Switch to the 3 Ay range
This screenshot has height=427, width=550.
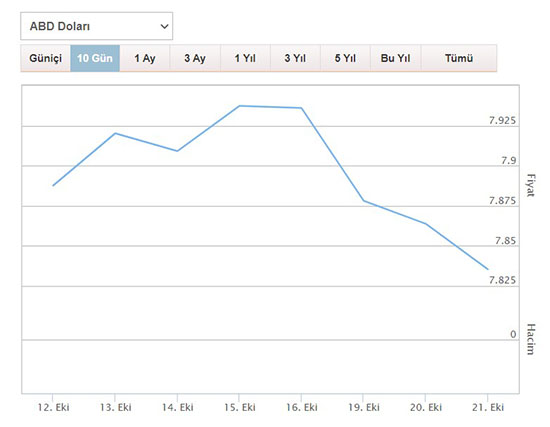click(x=195, y=58)
